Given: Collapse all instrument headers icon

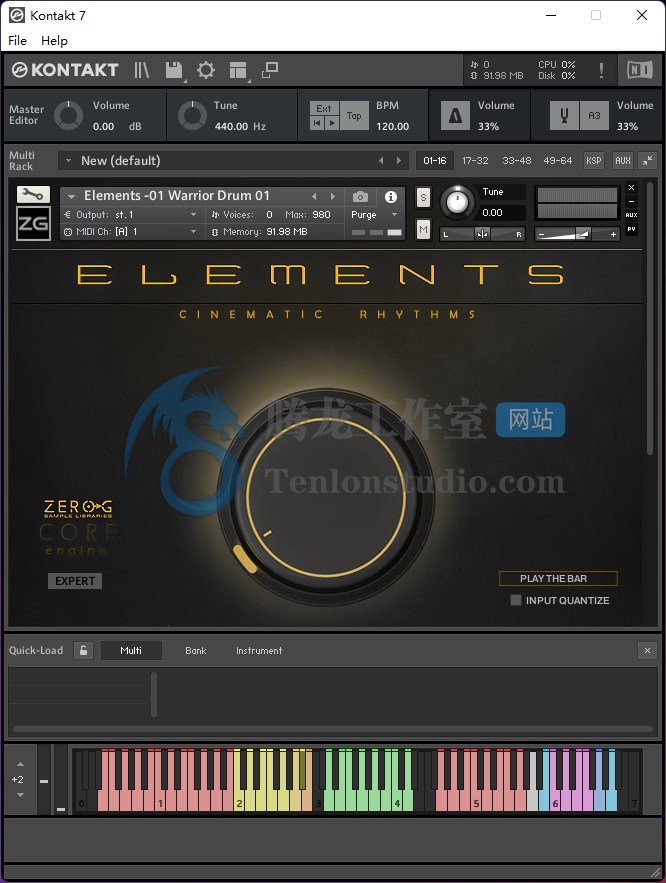Looking at the screenshot, I should (647, 161).
